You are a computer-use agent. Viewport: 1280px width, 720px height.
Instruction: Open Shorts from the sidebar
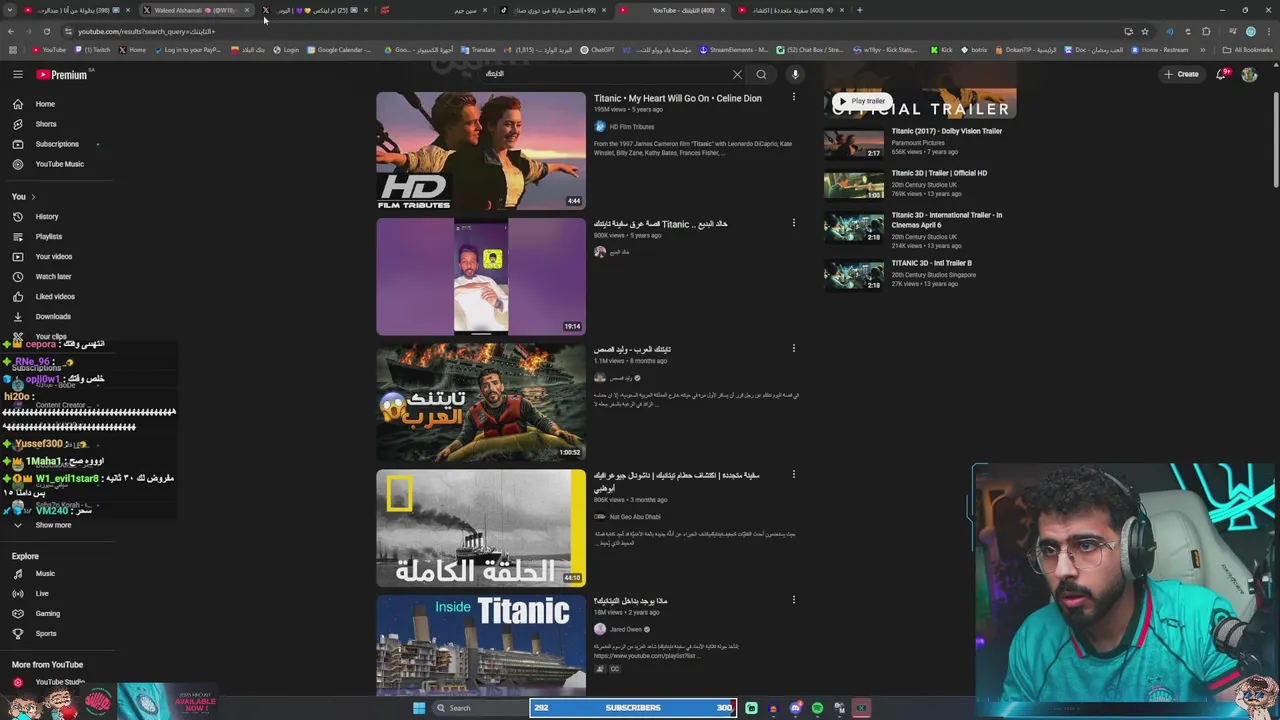tap(46, 124)
